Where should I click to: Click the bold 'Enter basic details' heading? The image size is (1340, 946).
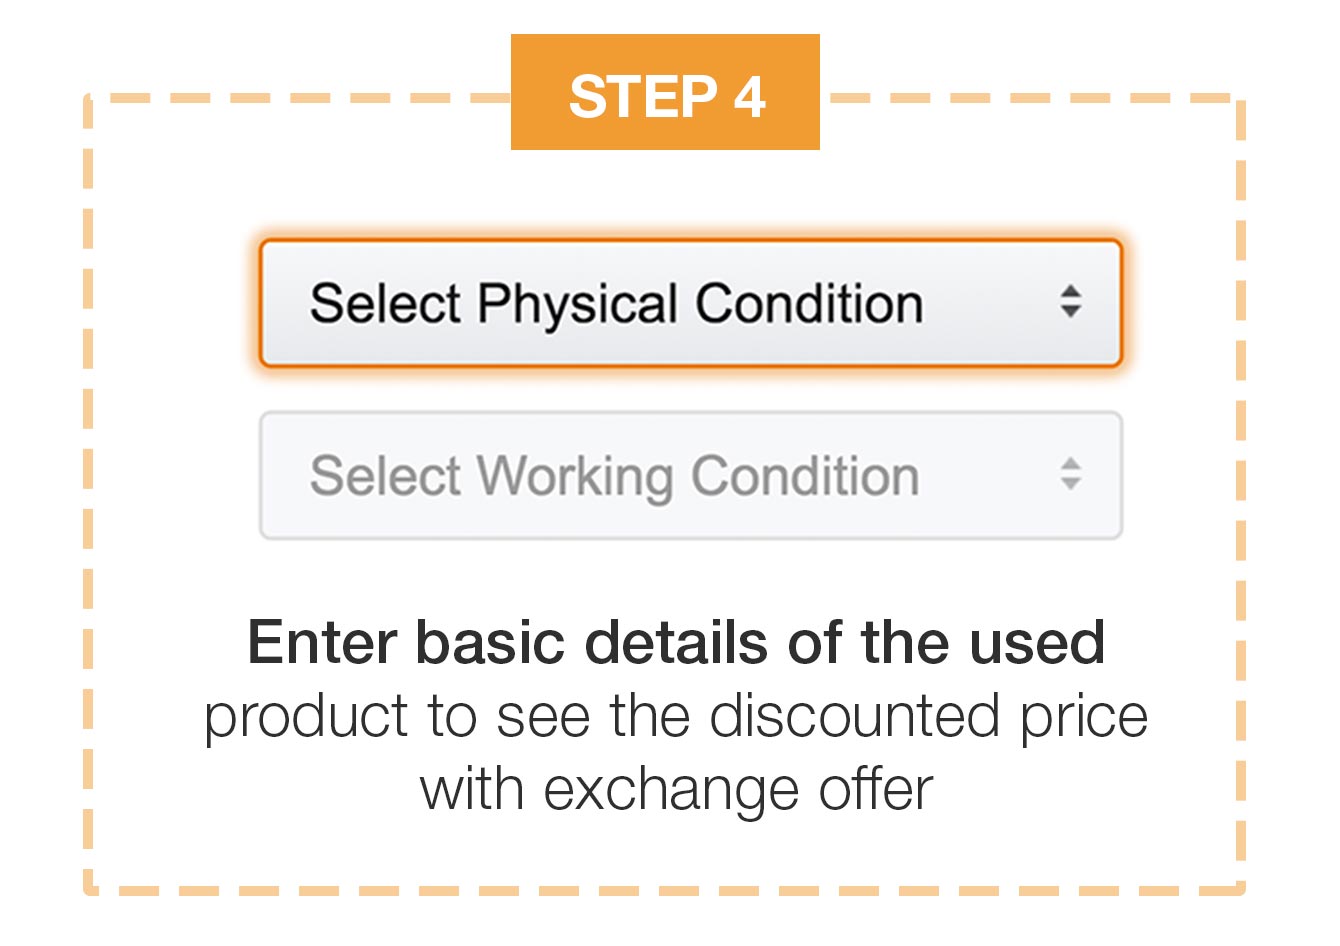676,642
